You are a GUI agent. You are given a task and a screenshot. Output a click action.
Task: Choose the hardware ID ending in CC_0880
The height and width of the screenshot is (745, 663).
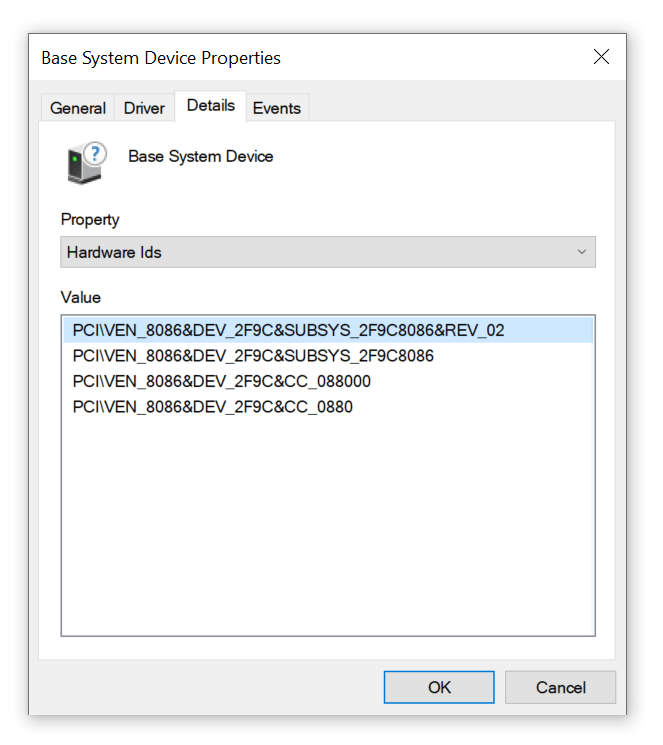tap(213, 407)
